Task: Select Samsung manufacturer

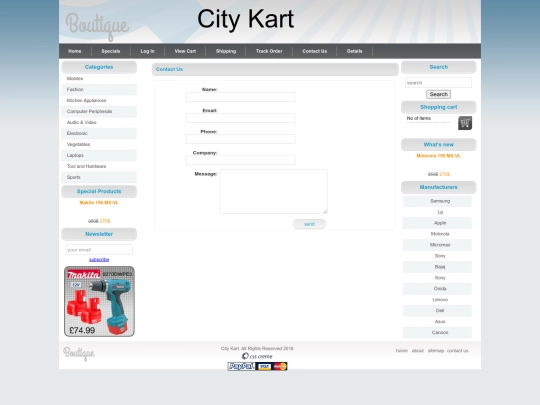Action: [x=437, y=201]
